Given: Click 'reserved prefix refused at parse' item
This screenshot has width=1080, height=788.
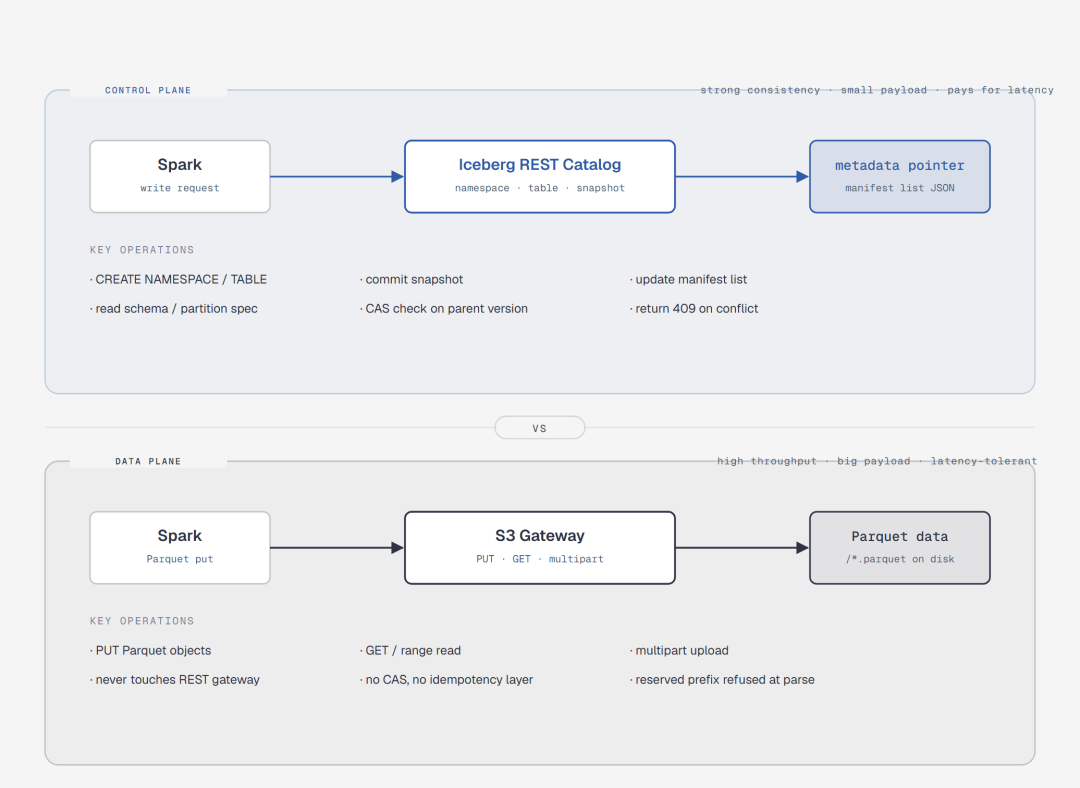Looking at the screenshot, I should click(722, 680).
